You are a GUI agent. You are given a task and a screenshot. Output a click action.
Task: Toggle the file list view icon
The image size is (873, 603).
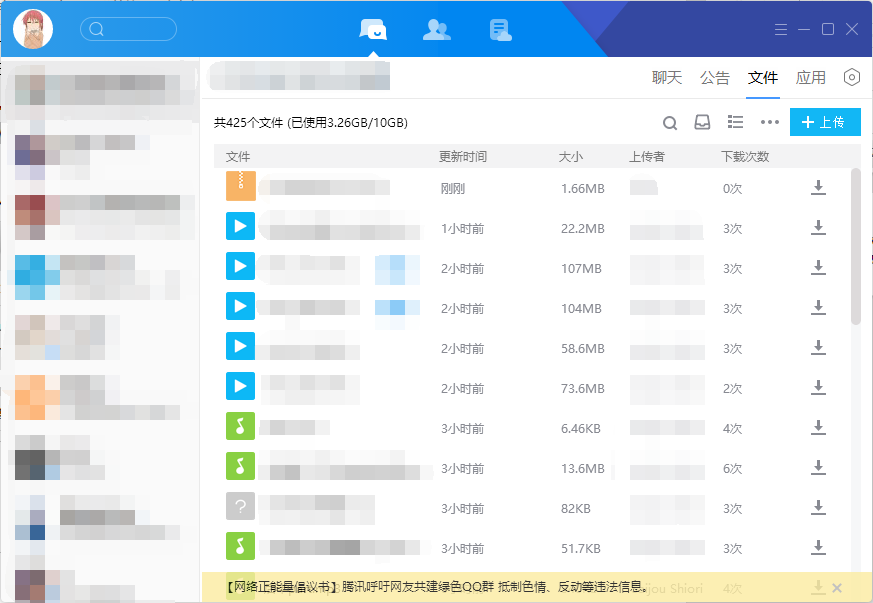735,122
